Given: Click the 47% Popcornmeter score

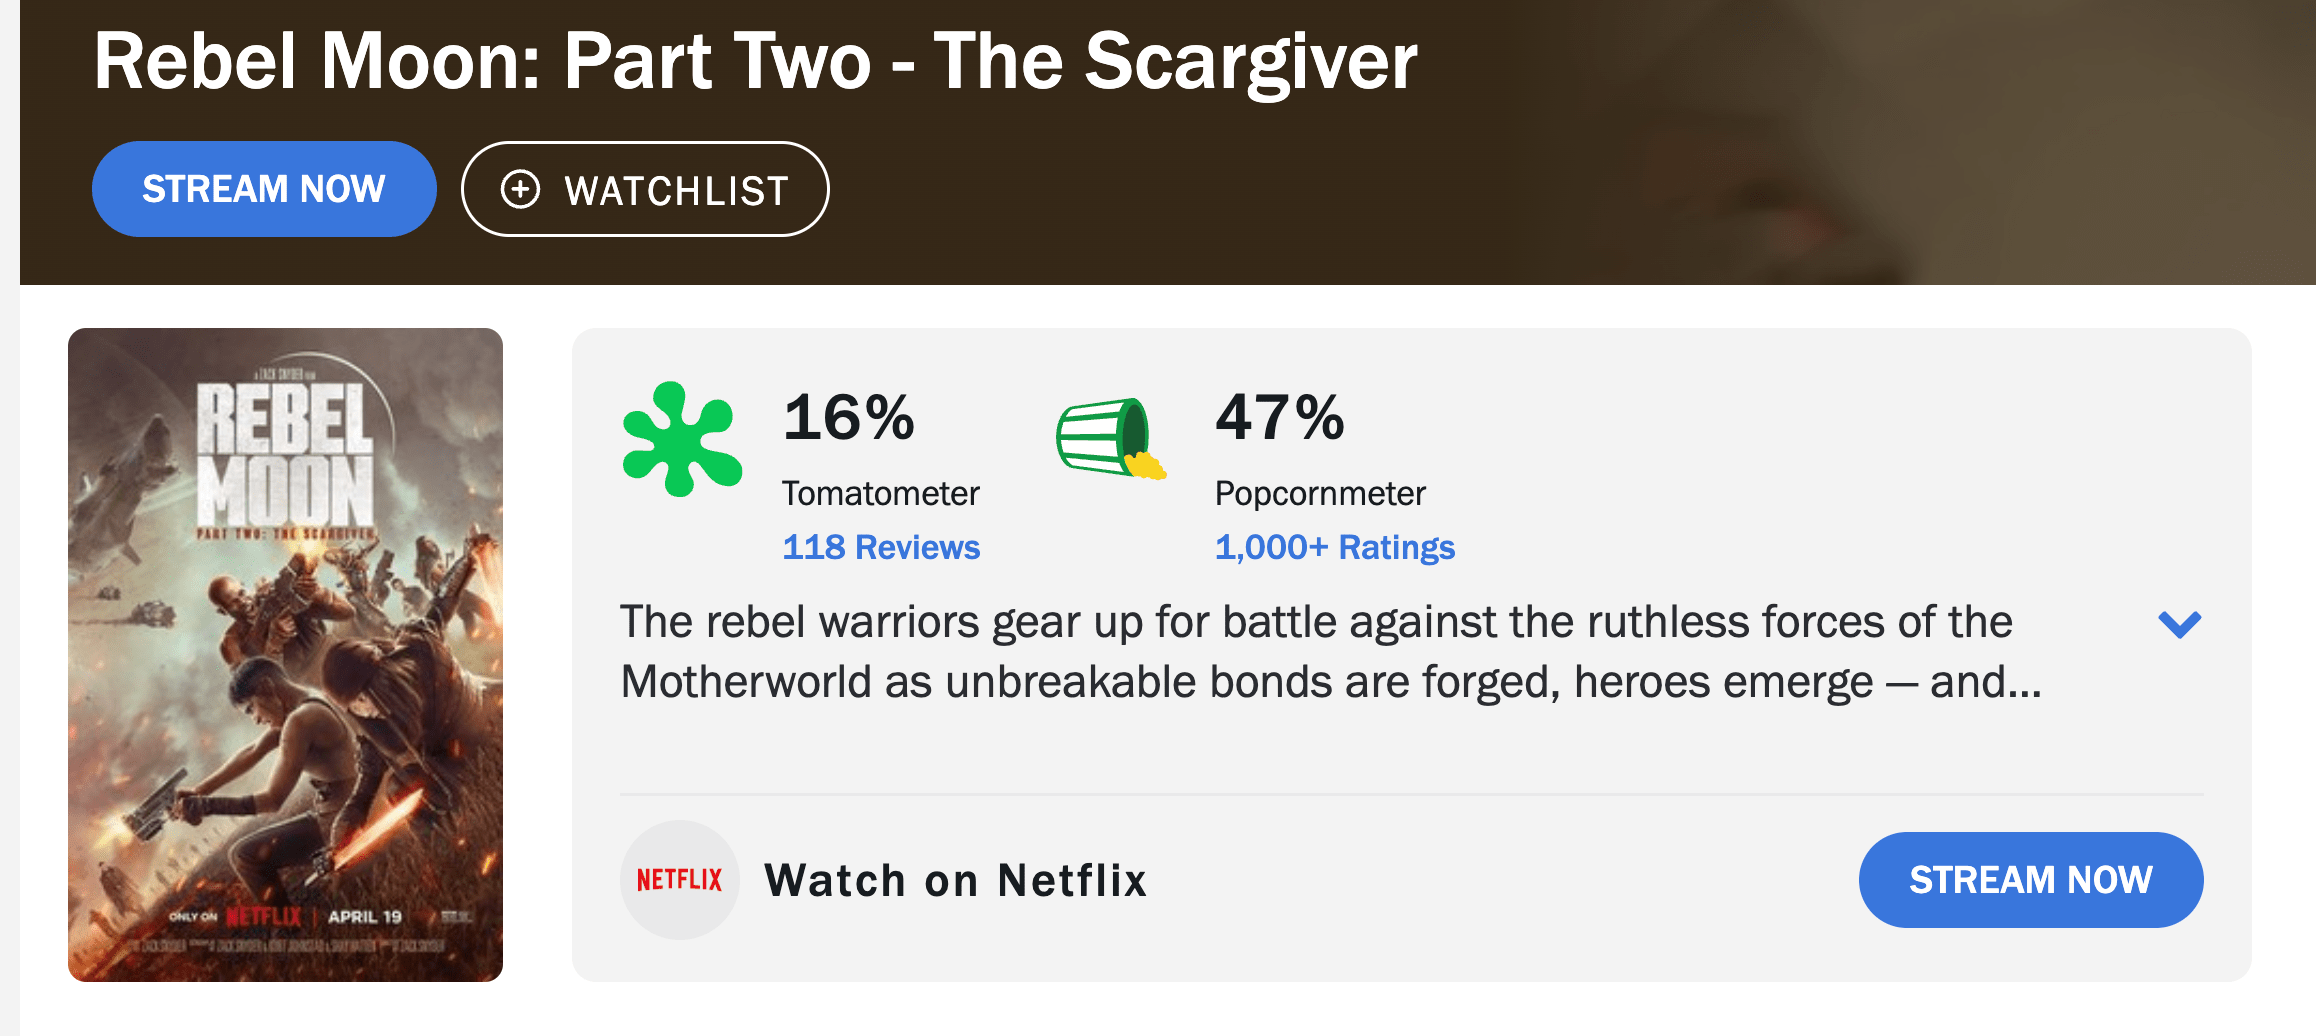Looking at the screenshot, I should 1280,417.
